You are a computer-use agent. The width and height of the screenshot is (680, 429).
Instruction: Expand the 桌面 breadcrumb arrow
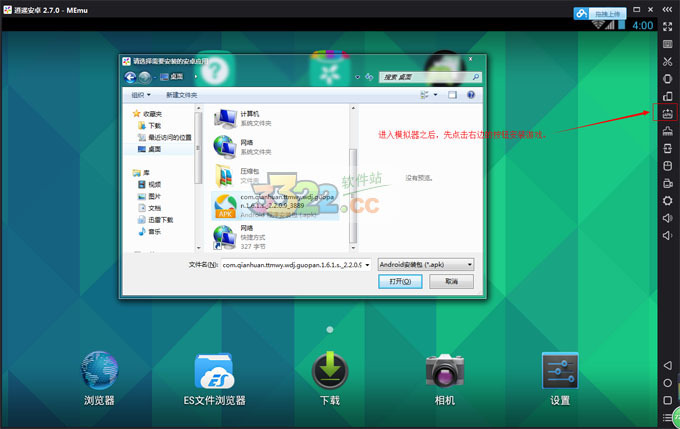[196, 76]
